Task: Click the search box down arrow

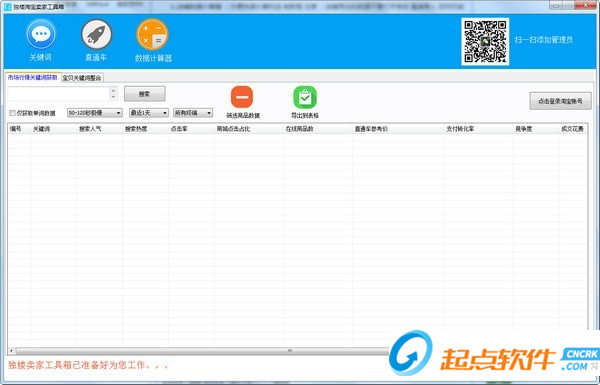Action: [x=113, y=97]
